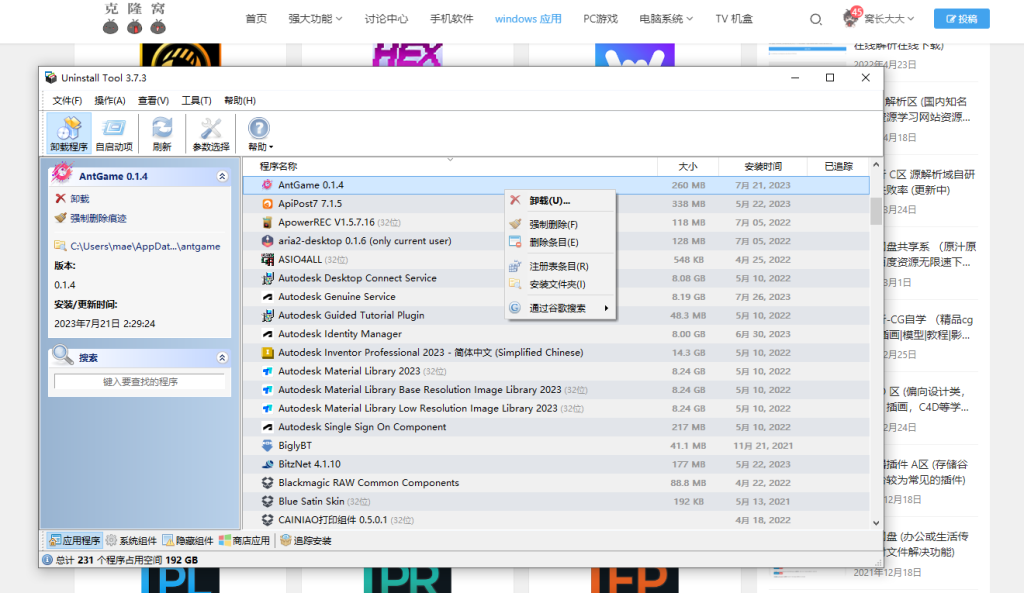Open the Uninstall Programs toolbar view
Viewport: 1024px width, 593px height.
[x=69, y=133]
